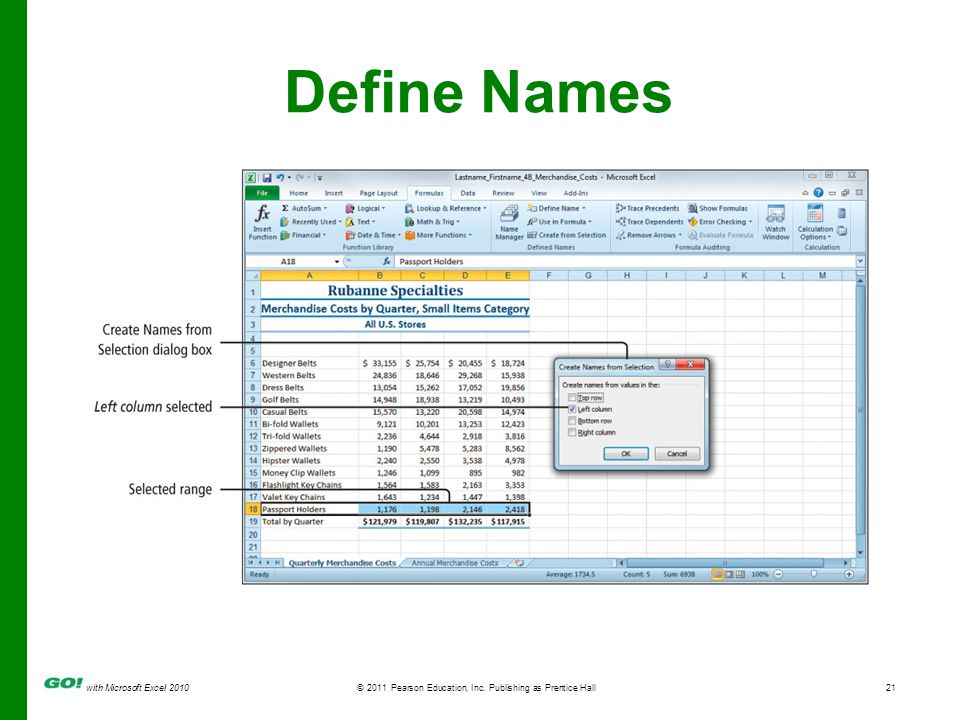Click Error Checking

(720, 222)
